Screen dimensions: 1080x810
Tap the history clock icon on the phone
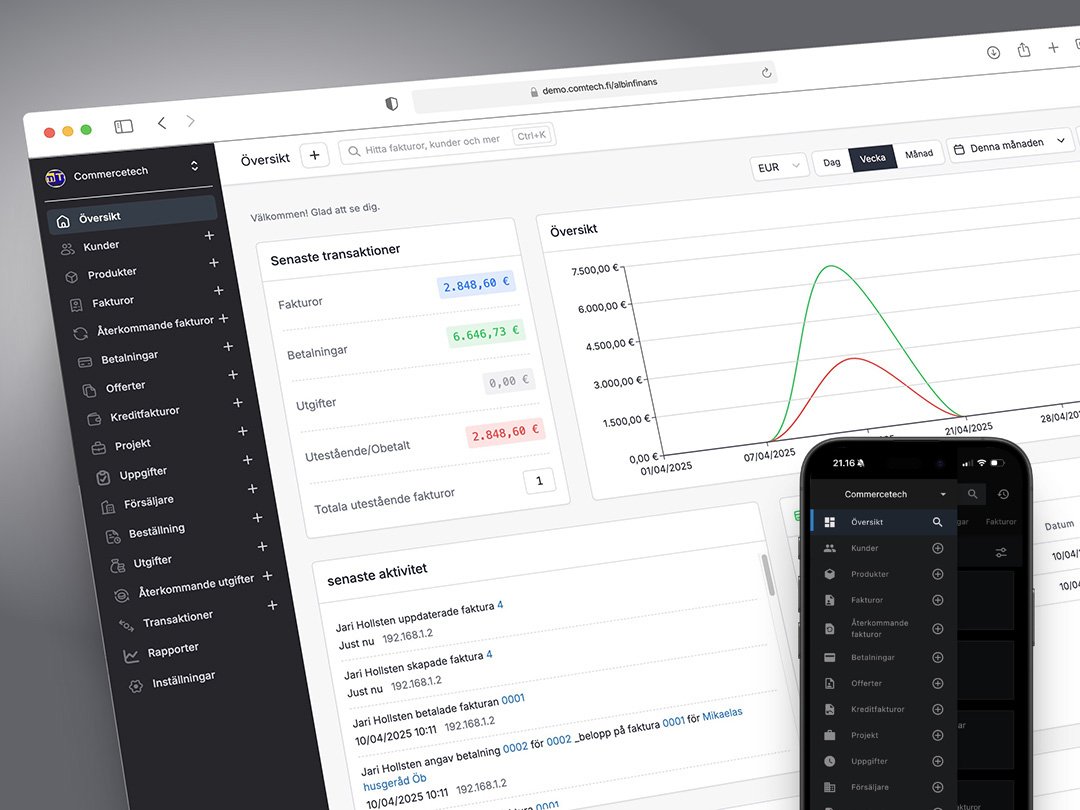tap(1003, 494)
